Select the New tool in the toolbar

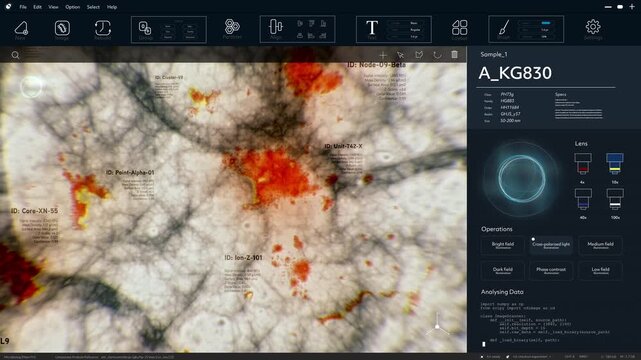[x=21, y=28]
